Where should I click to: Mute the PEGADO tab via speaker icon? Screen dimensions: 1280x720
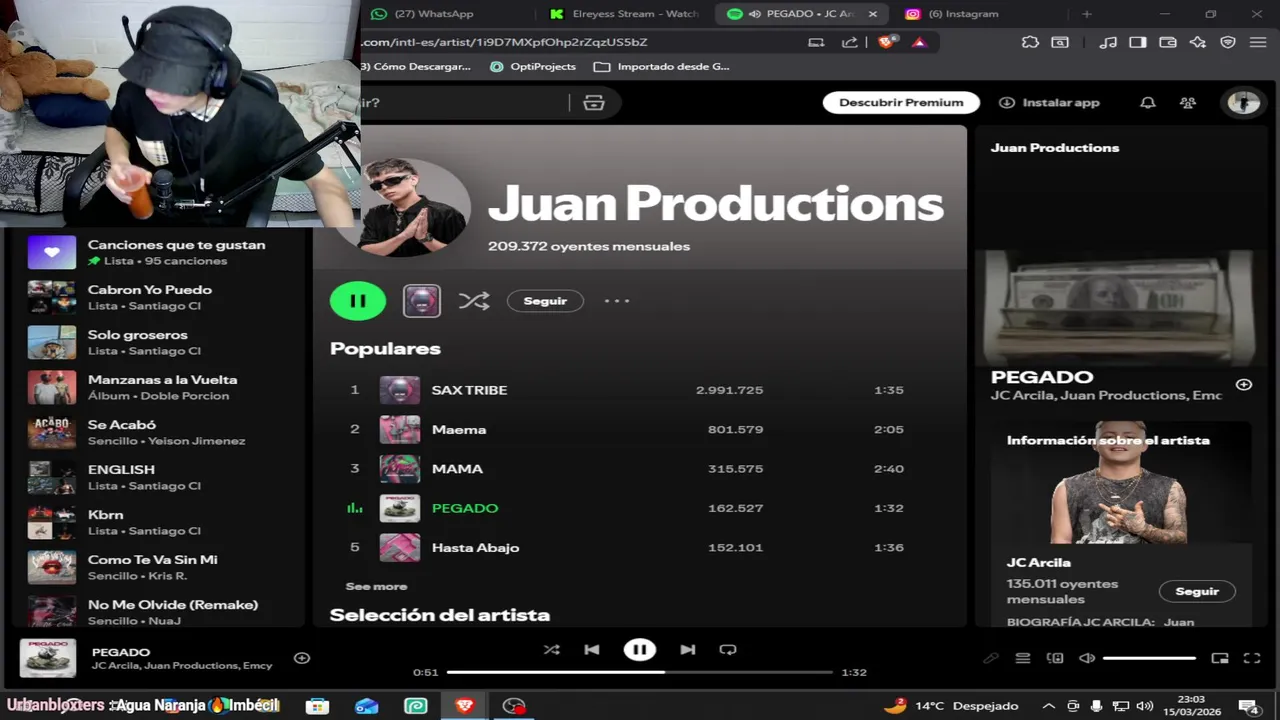pyautogui.click(x=755, y=14)
